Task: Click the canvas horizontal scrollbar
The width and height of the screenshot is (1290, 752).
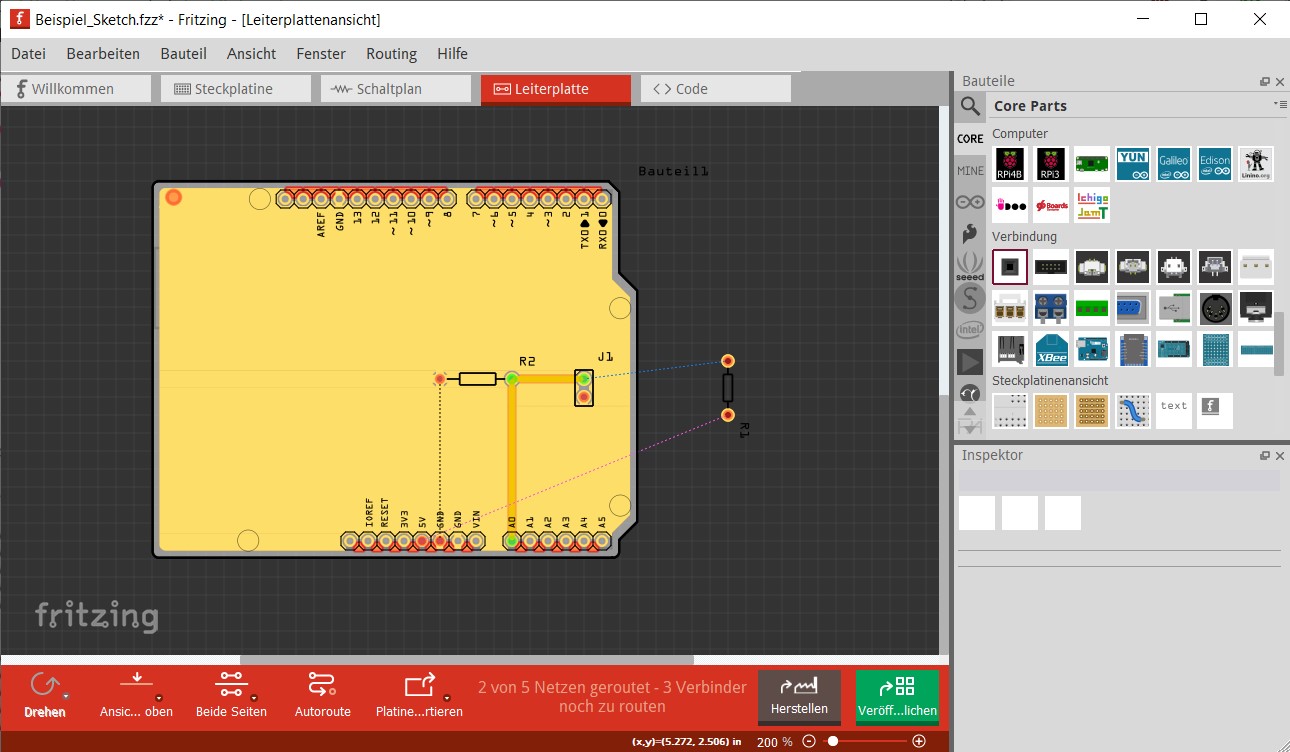Action: tap(466, 660)
